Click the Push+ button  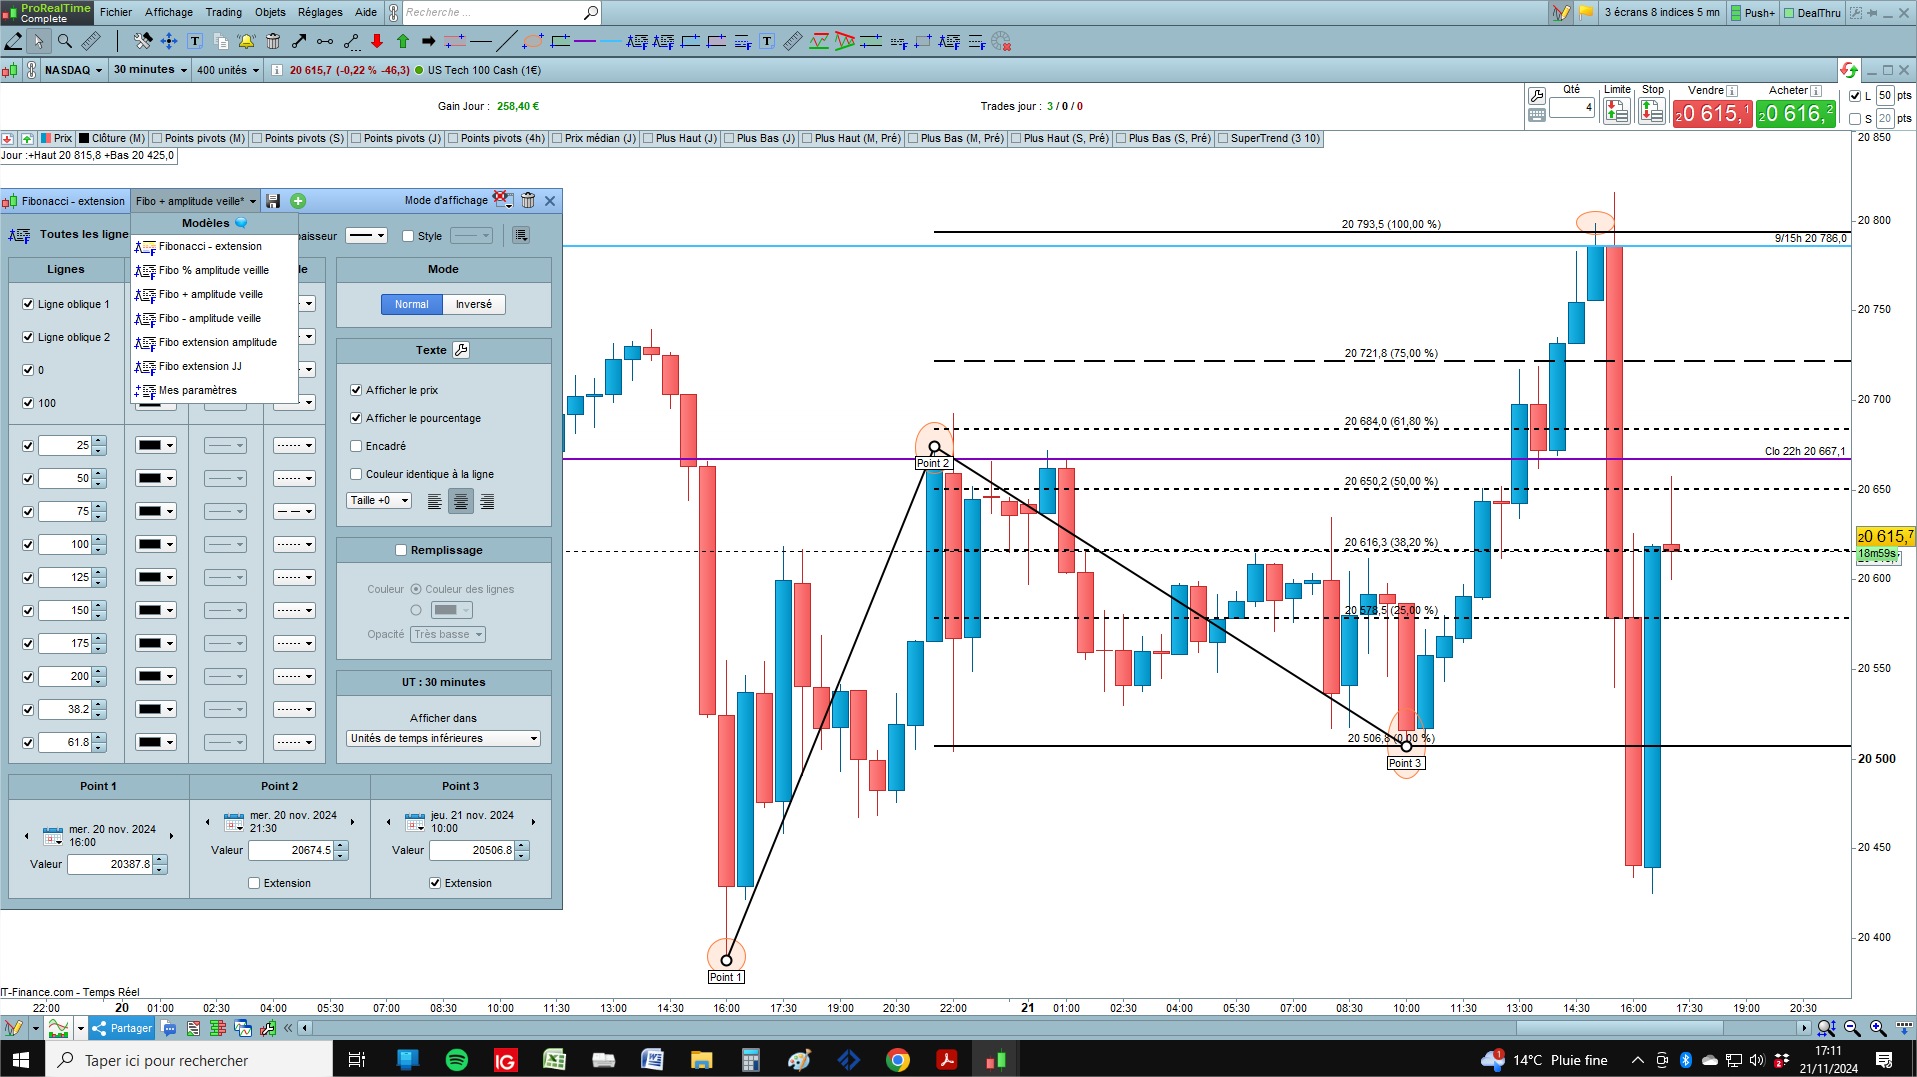coord(1752,12)
